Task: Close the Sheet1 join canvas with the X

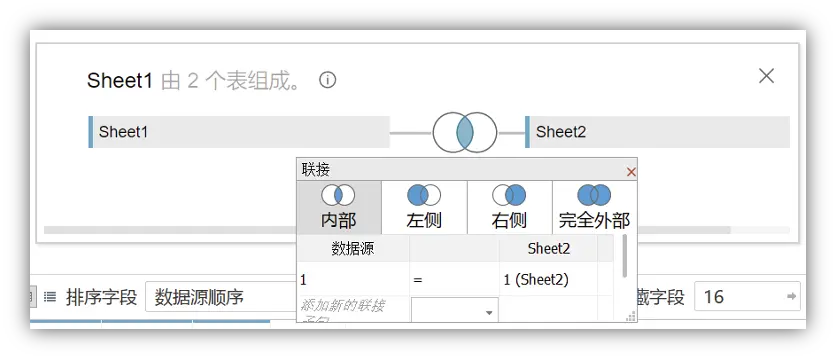Action: click(x=766, y=76)
